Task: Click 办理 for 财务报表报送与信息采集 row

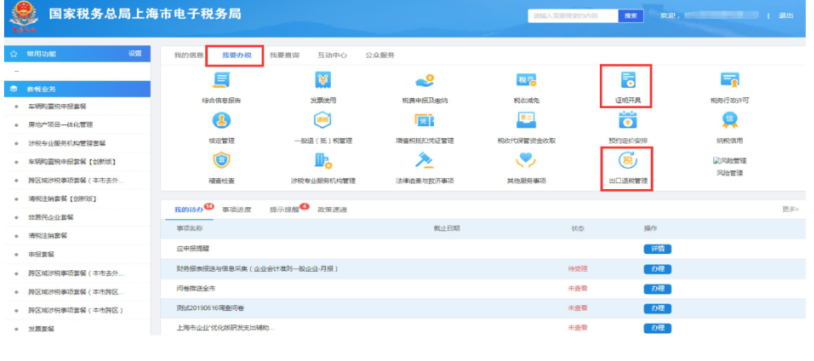Action: coord(657,269)
